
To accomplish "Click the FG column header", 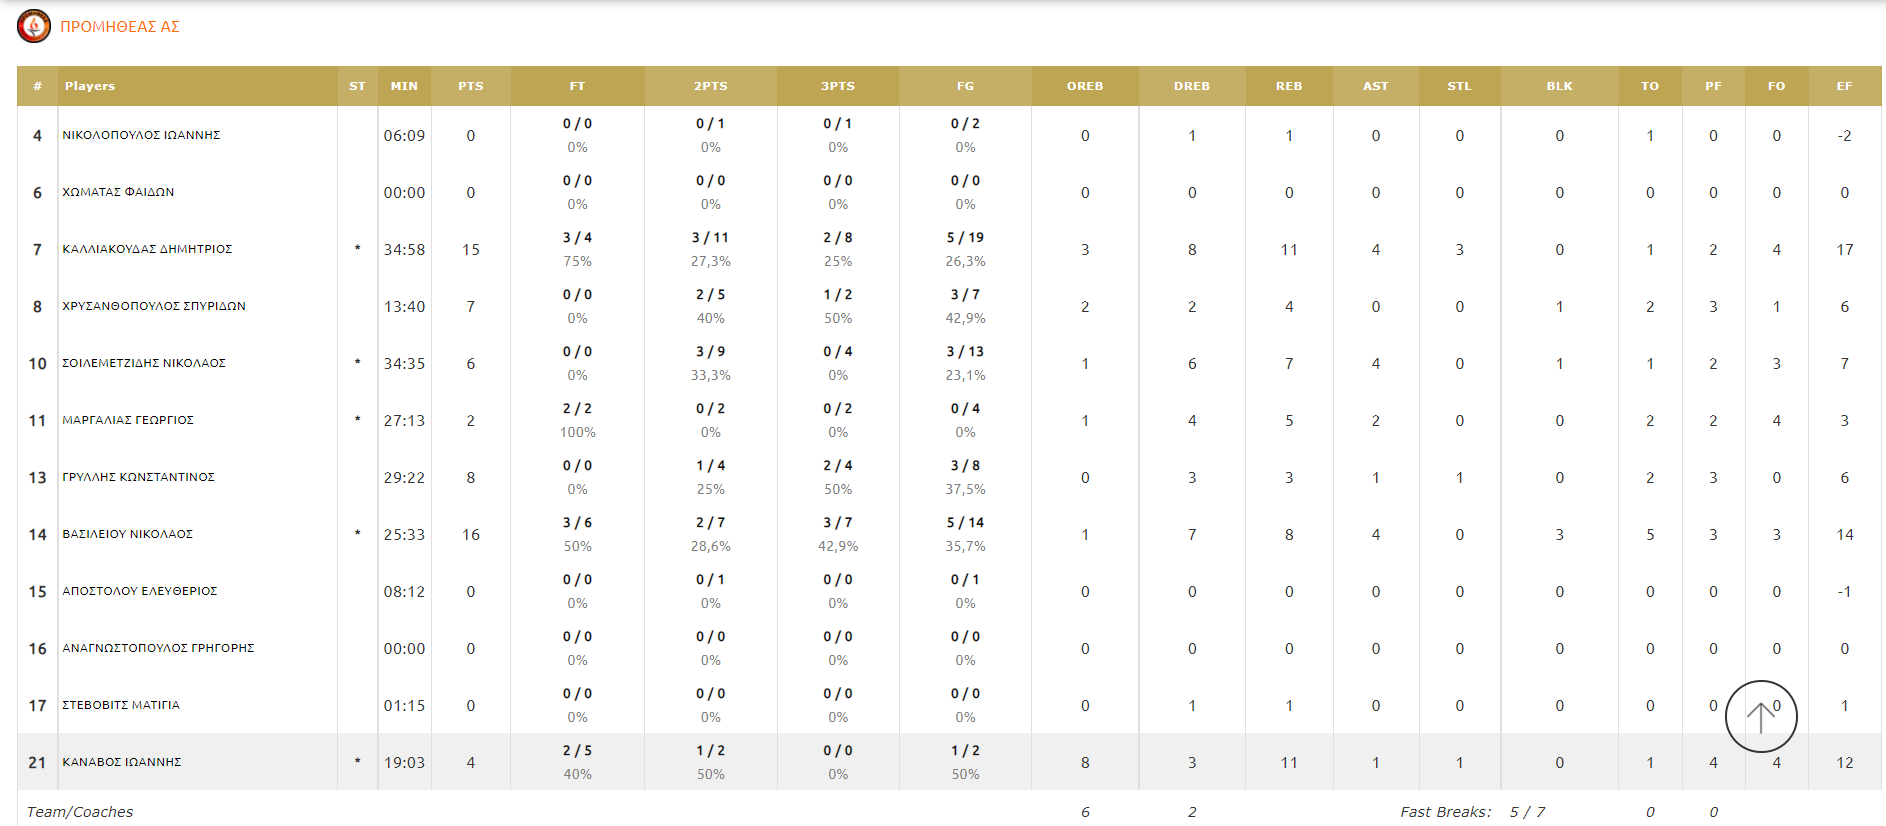I will tap(965, 86).
